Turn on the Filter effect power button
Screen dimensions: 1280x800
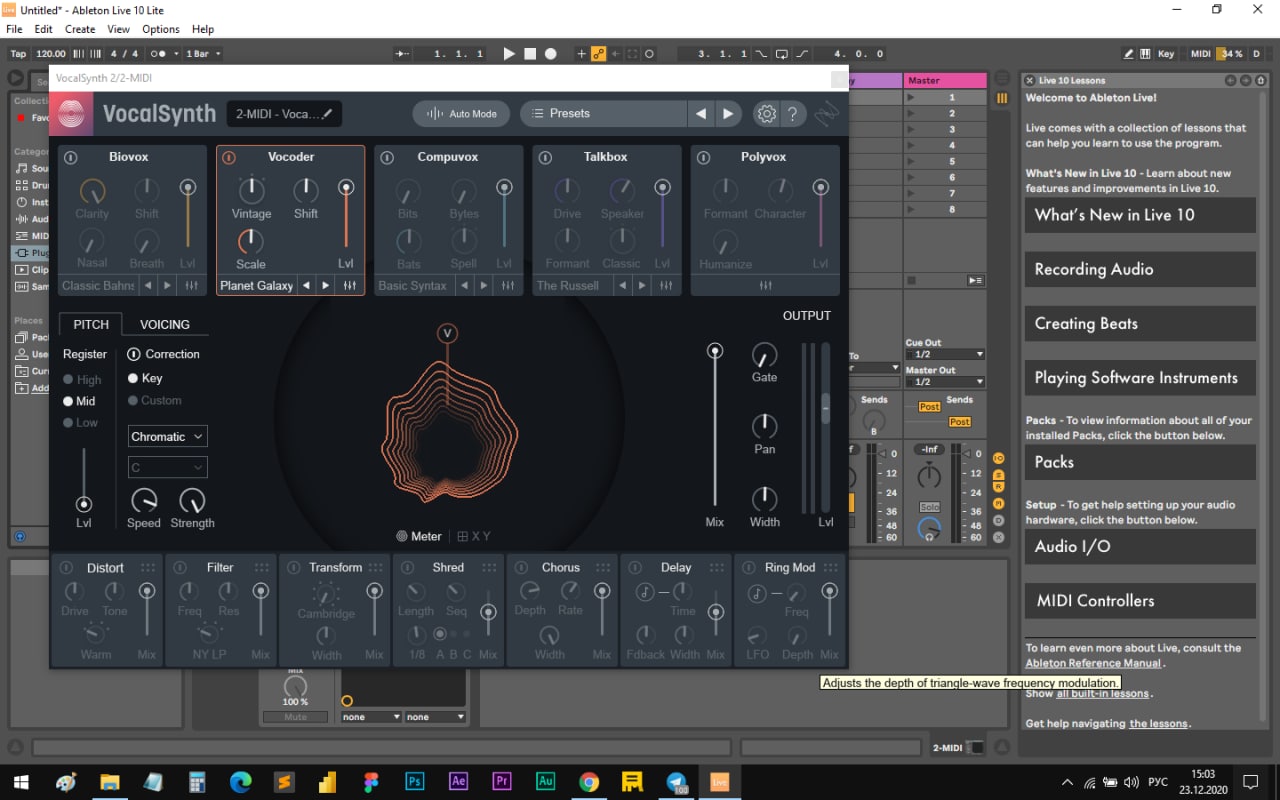(x=179, y=568)
